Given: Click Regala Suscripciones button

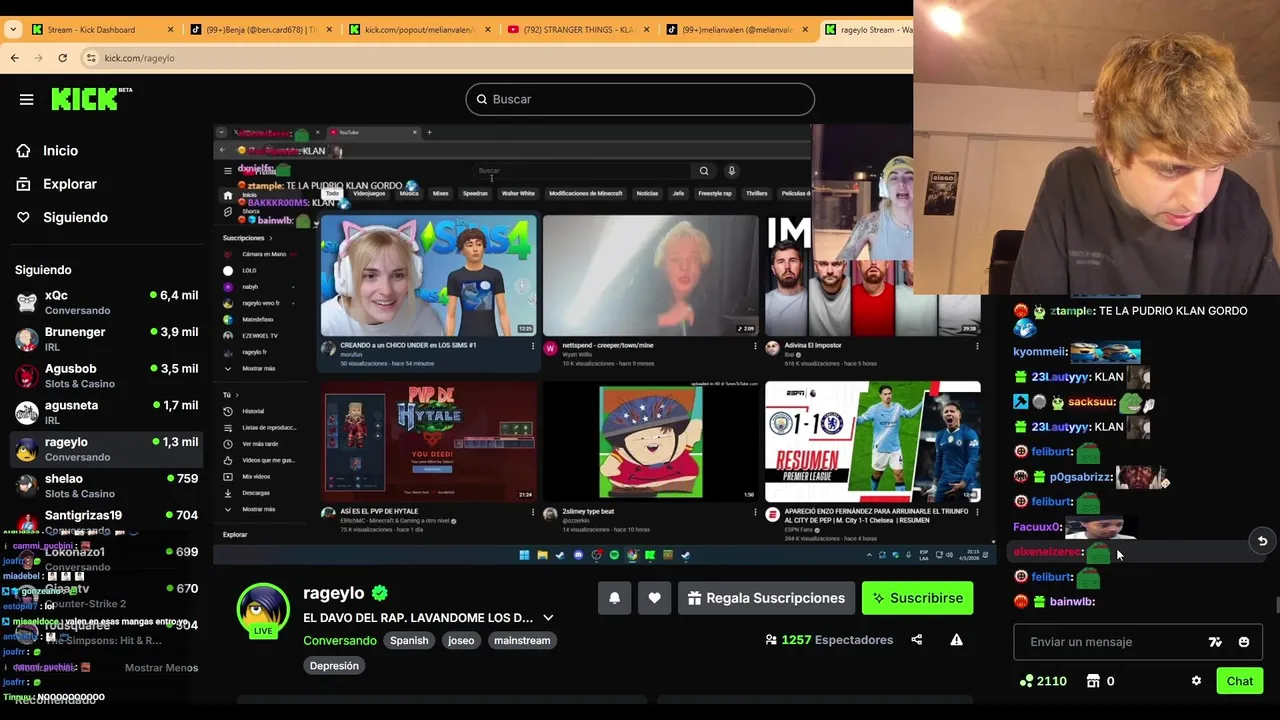Looking at the screenshot, I should click(x=766, y=598).
